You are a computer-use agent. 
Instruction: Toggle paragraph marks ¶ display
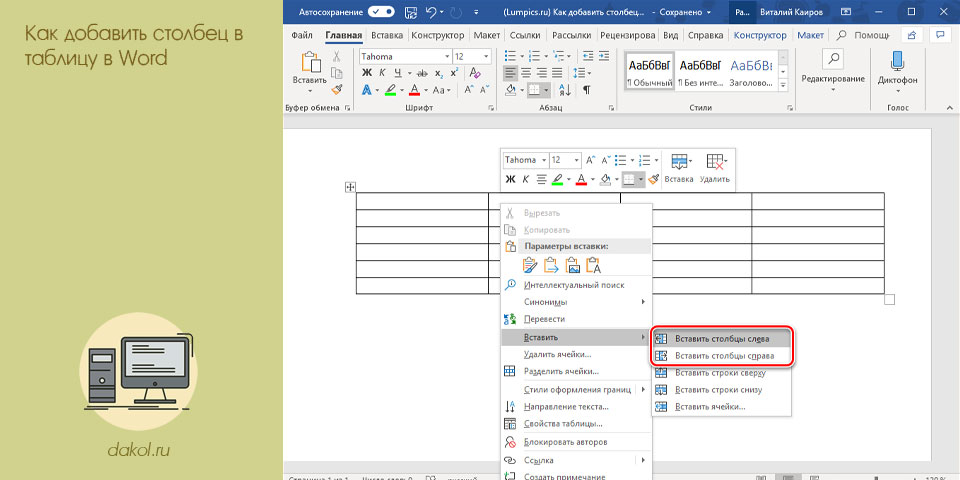click(x=587, y=90)
